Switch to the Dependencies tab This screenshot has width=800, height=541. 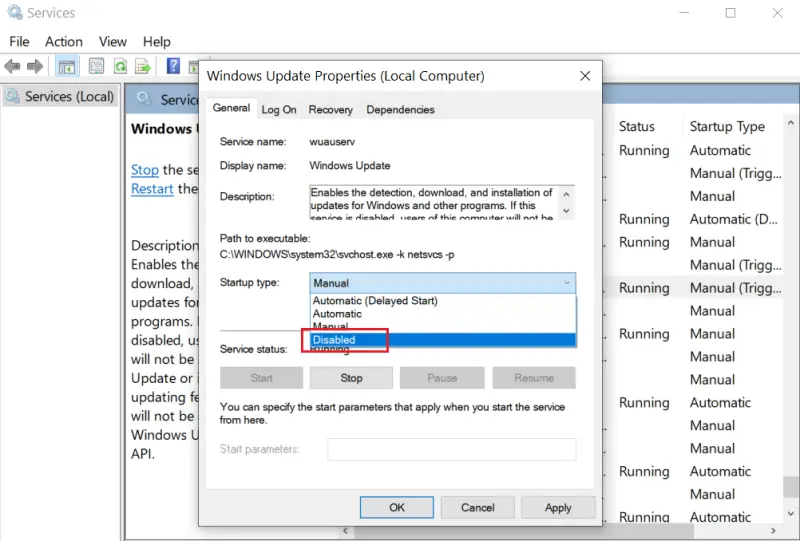click(401, 110)
